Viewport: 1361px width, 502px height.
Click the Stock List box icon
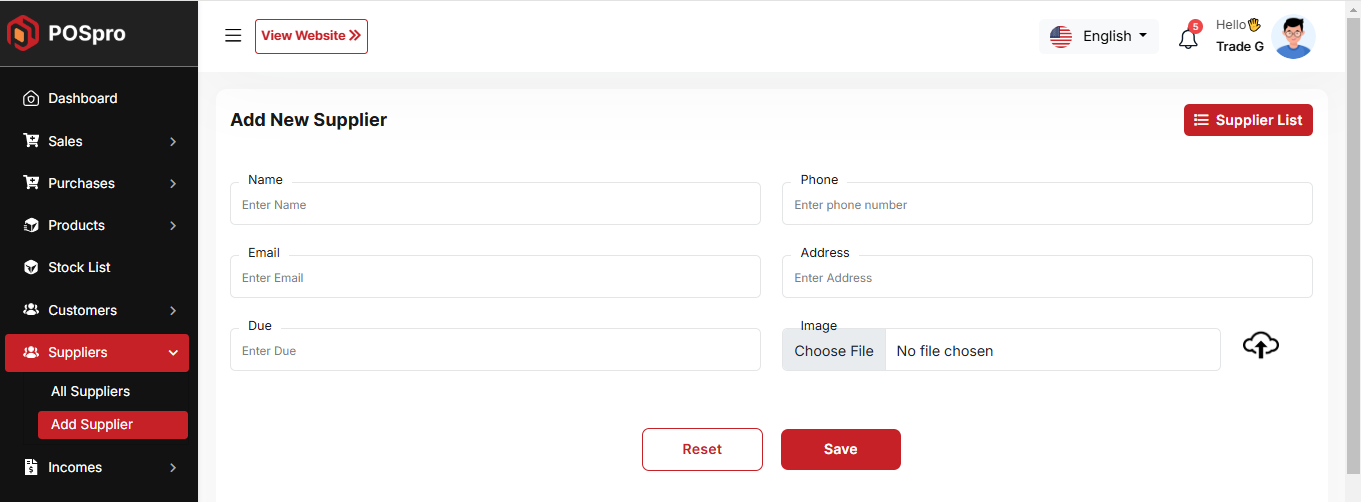[x=31, y=268]
